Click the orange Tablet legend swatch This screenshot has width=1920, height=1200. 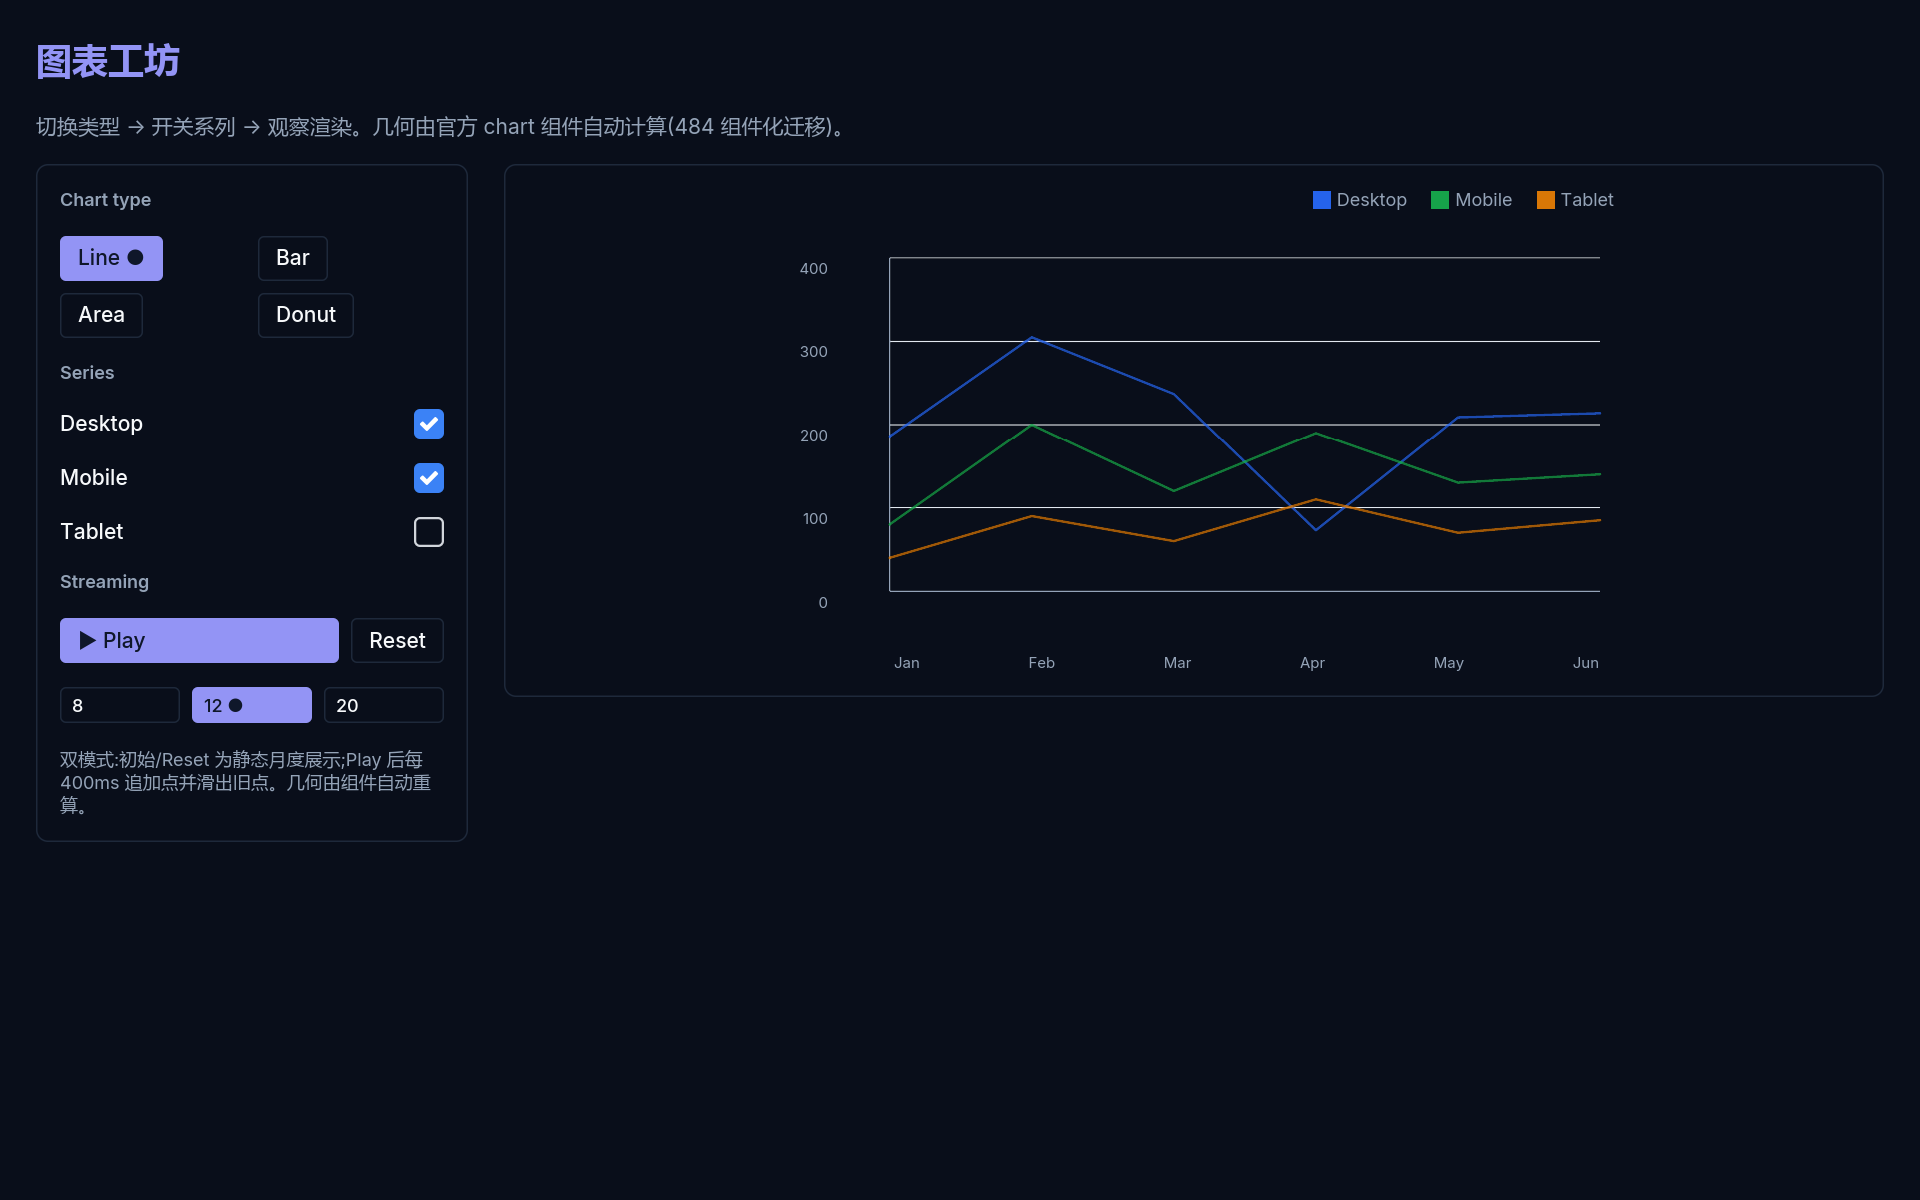point(1546,200)
